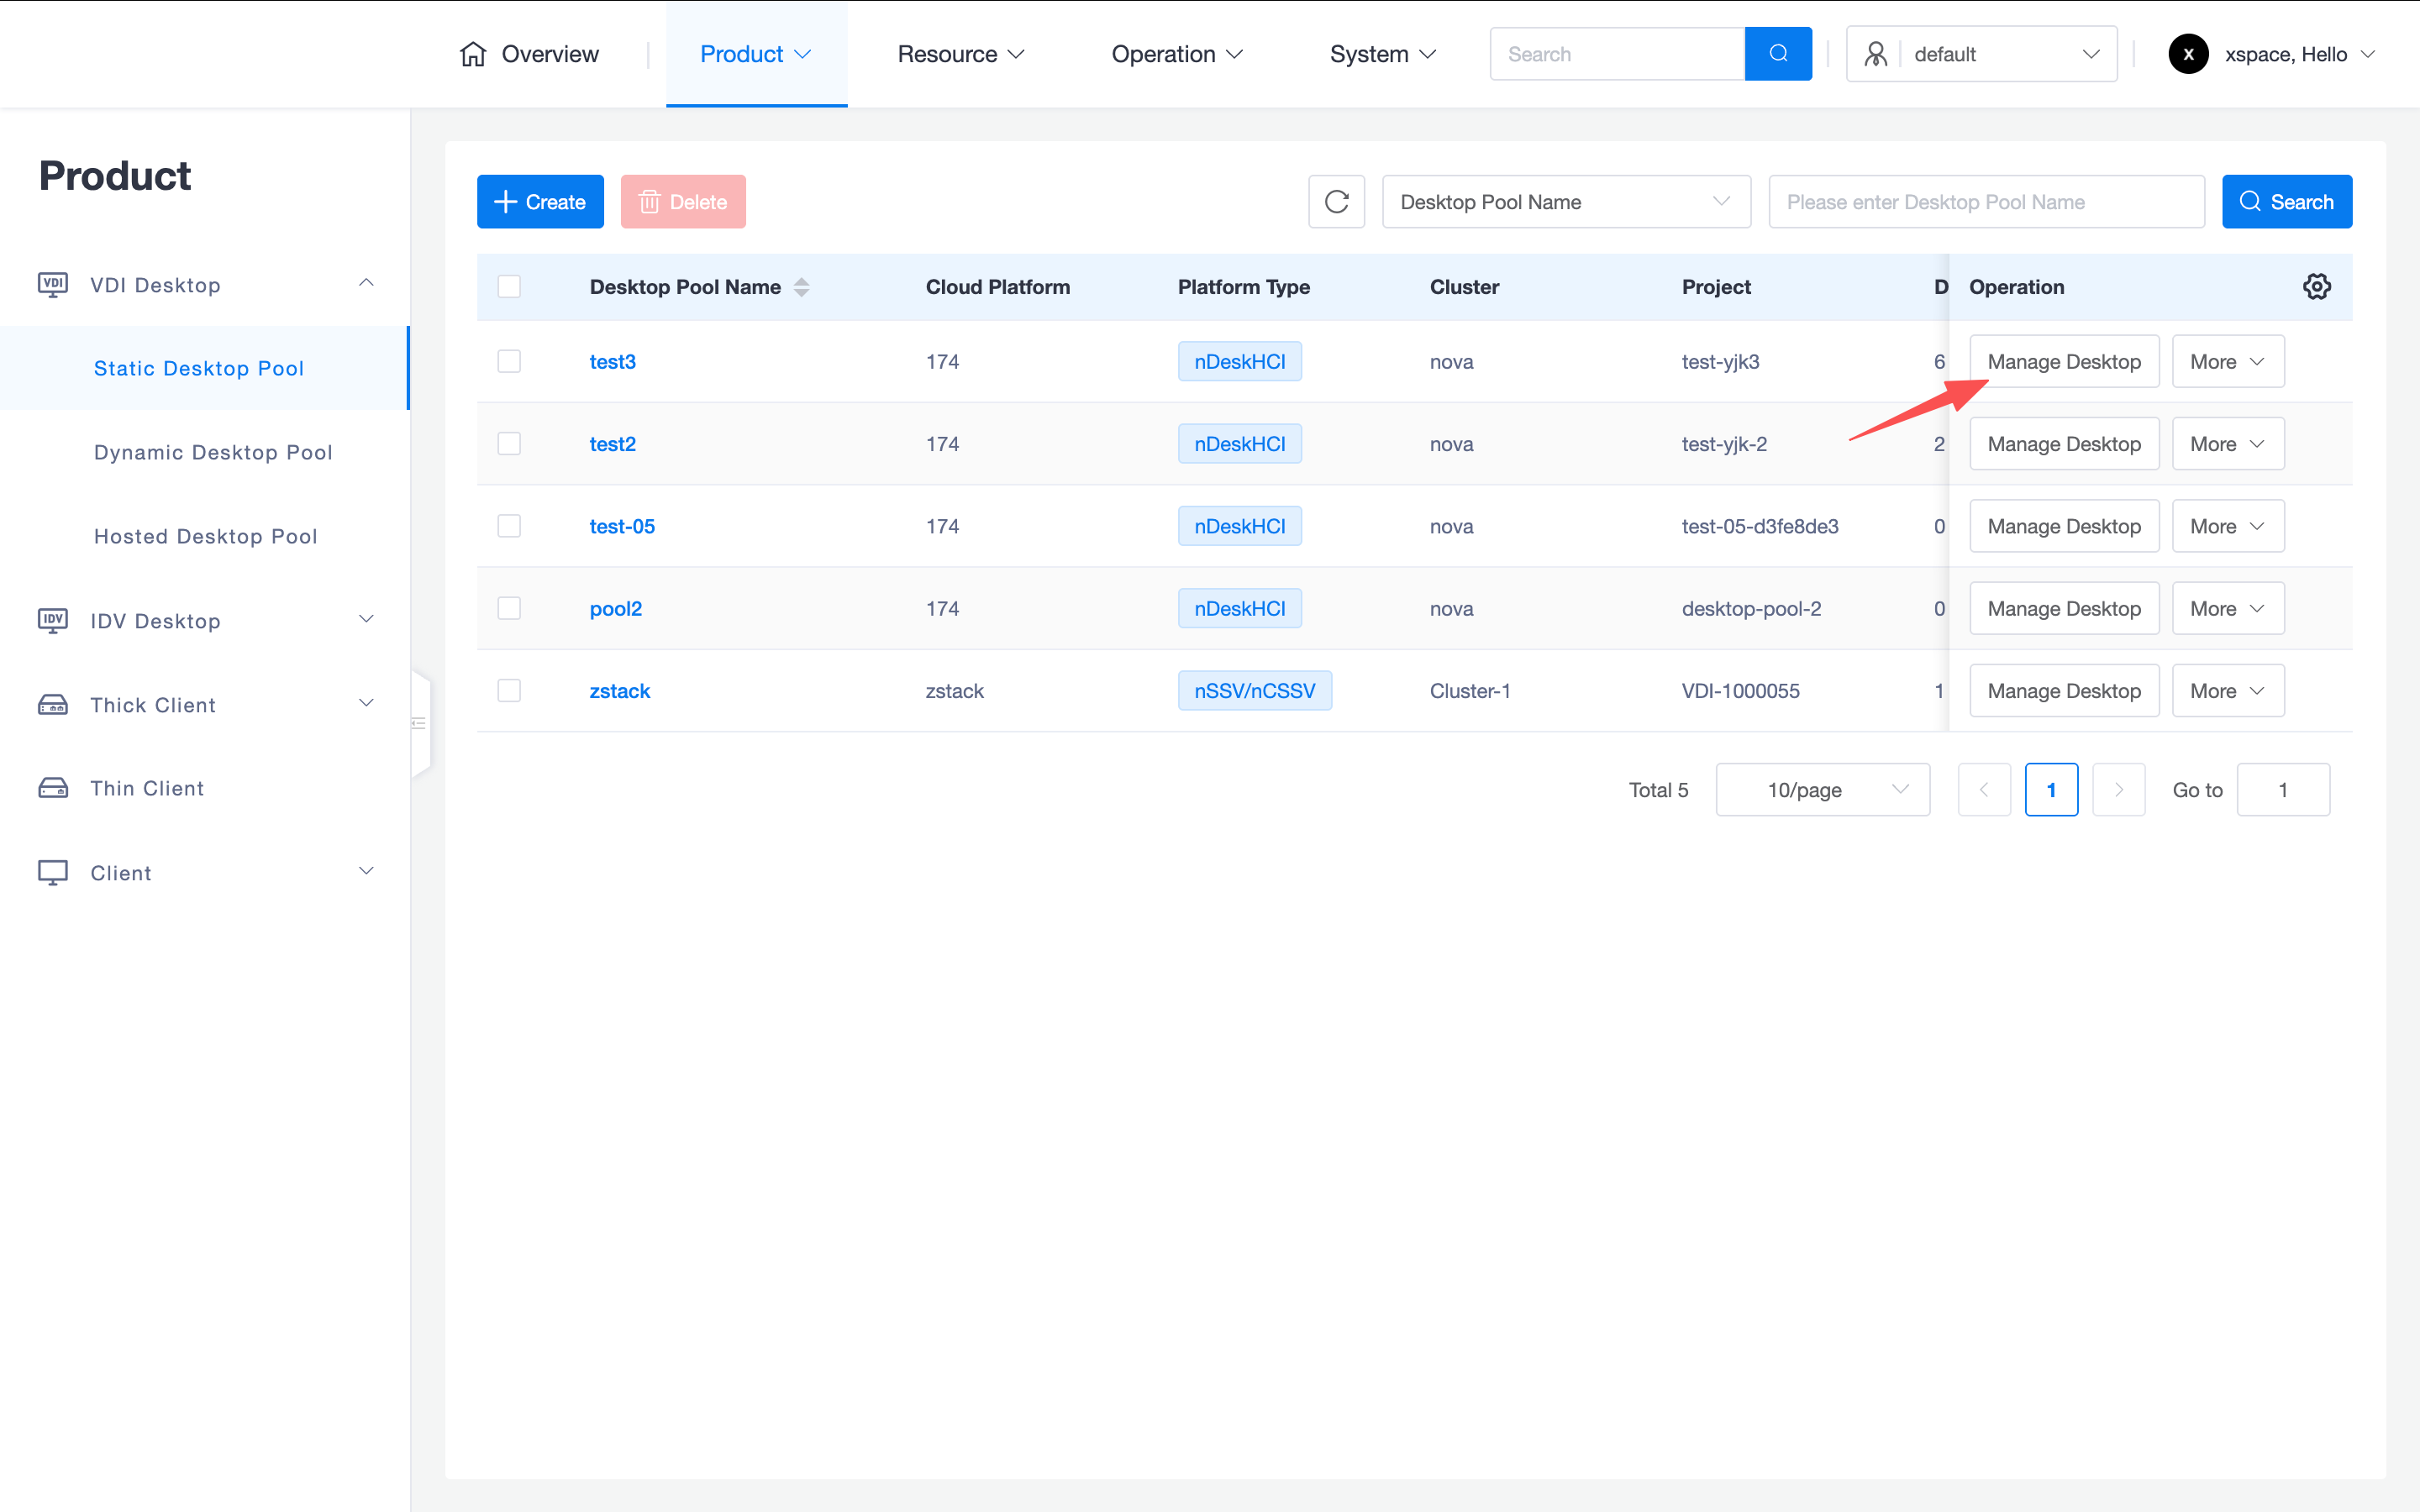Open the Desktop Pool Name filter dropdown
This screenshot has width=2420, height=1512.
pyautogui.click(x=1565, y=202)
